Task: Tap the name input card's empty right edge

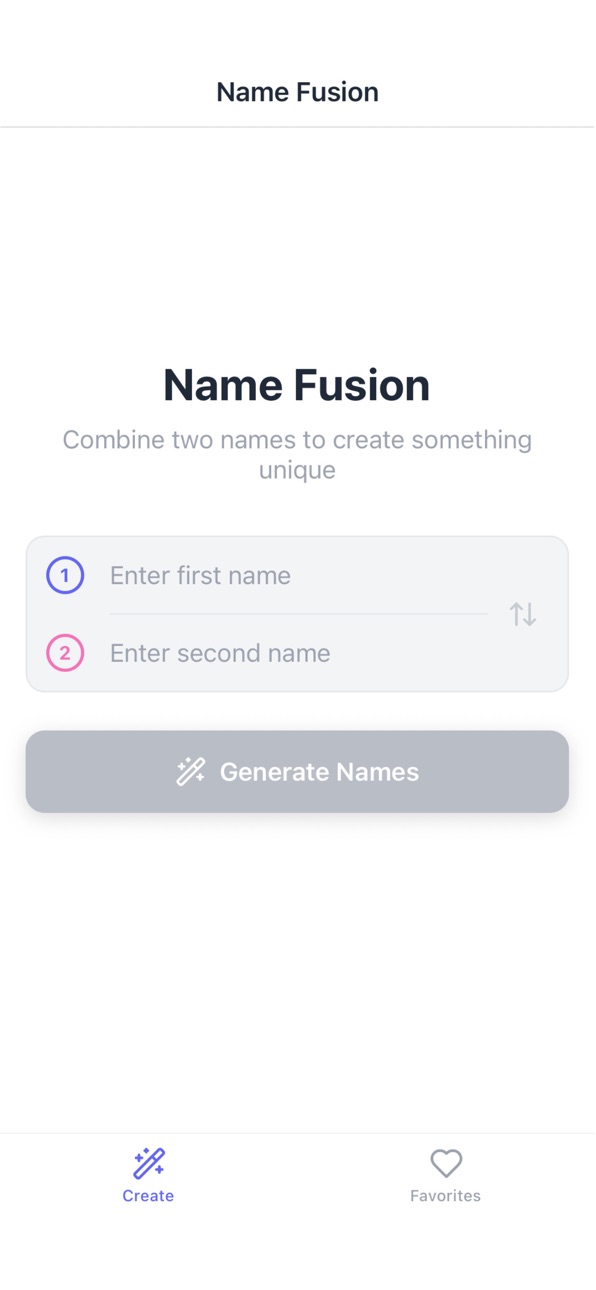Action: pos(555,614)
